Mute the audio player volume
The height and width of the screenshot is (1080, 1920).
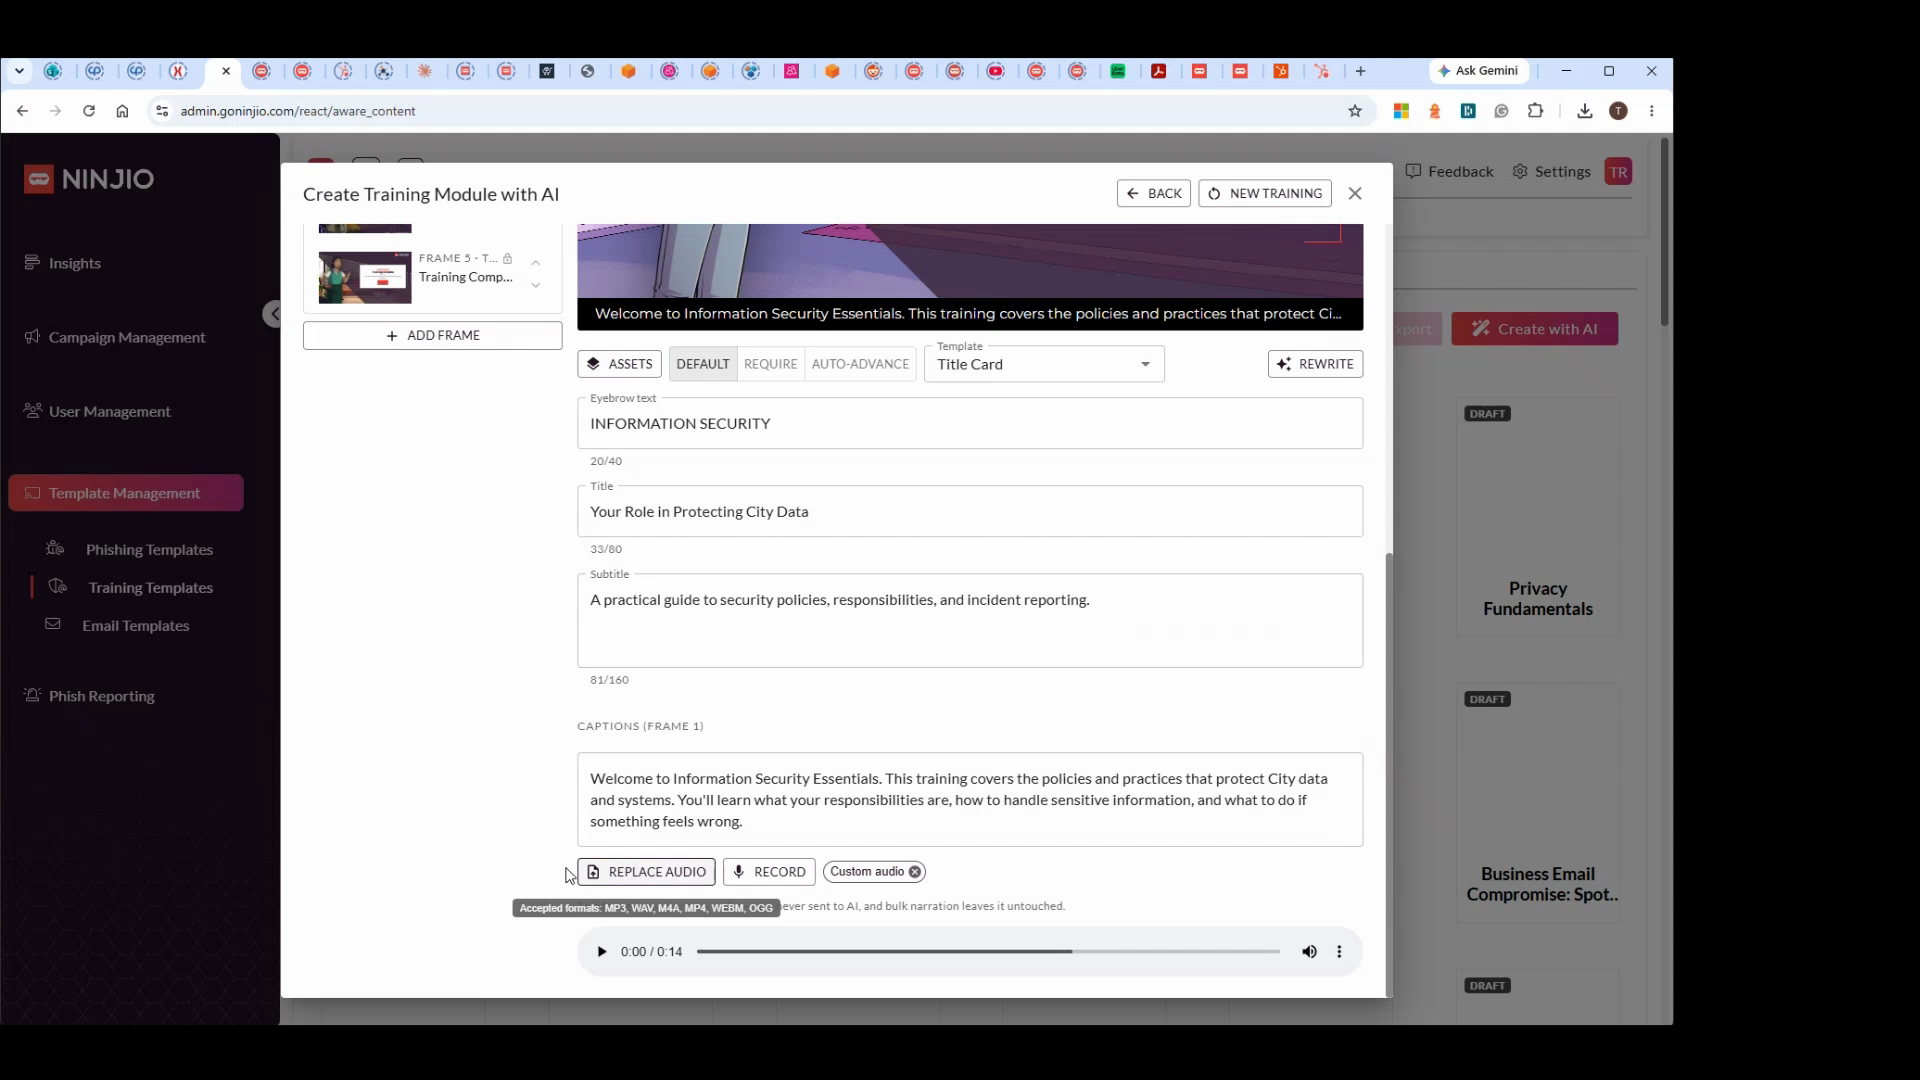1309,952
